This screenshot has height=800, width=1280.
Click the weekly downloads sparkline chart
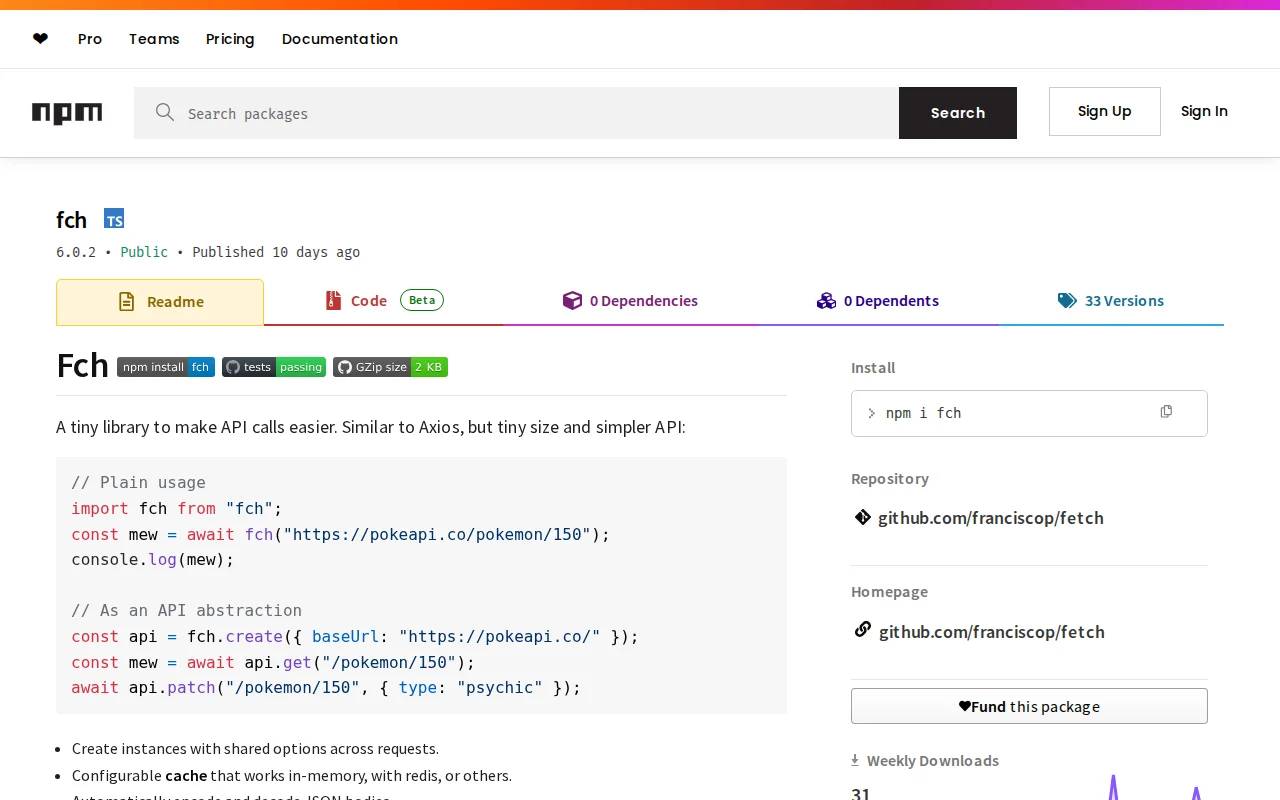tap(1155, 787)
